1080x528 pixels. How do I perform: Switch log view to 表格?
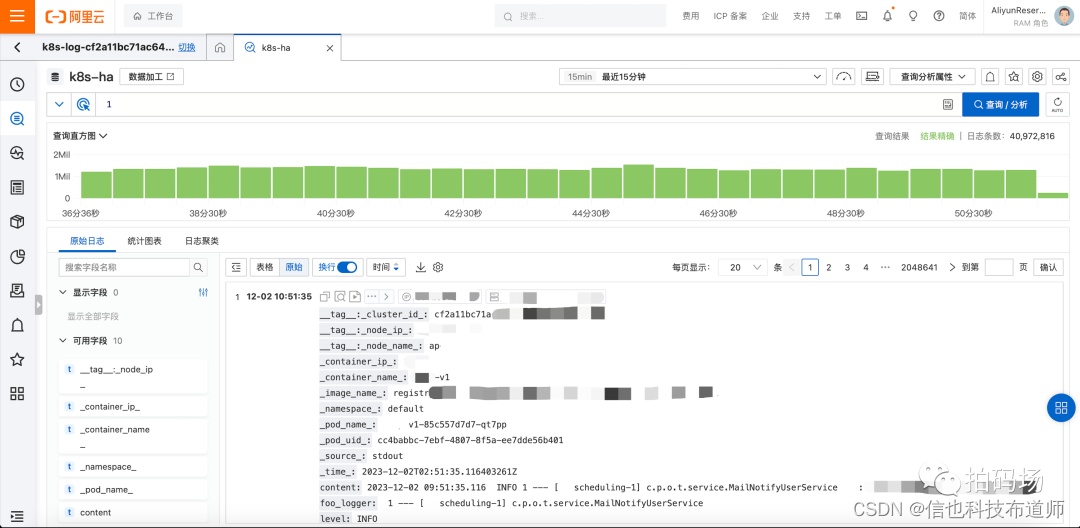click(265, 267)
